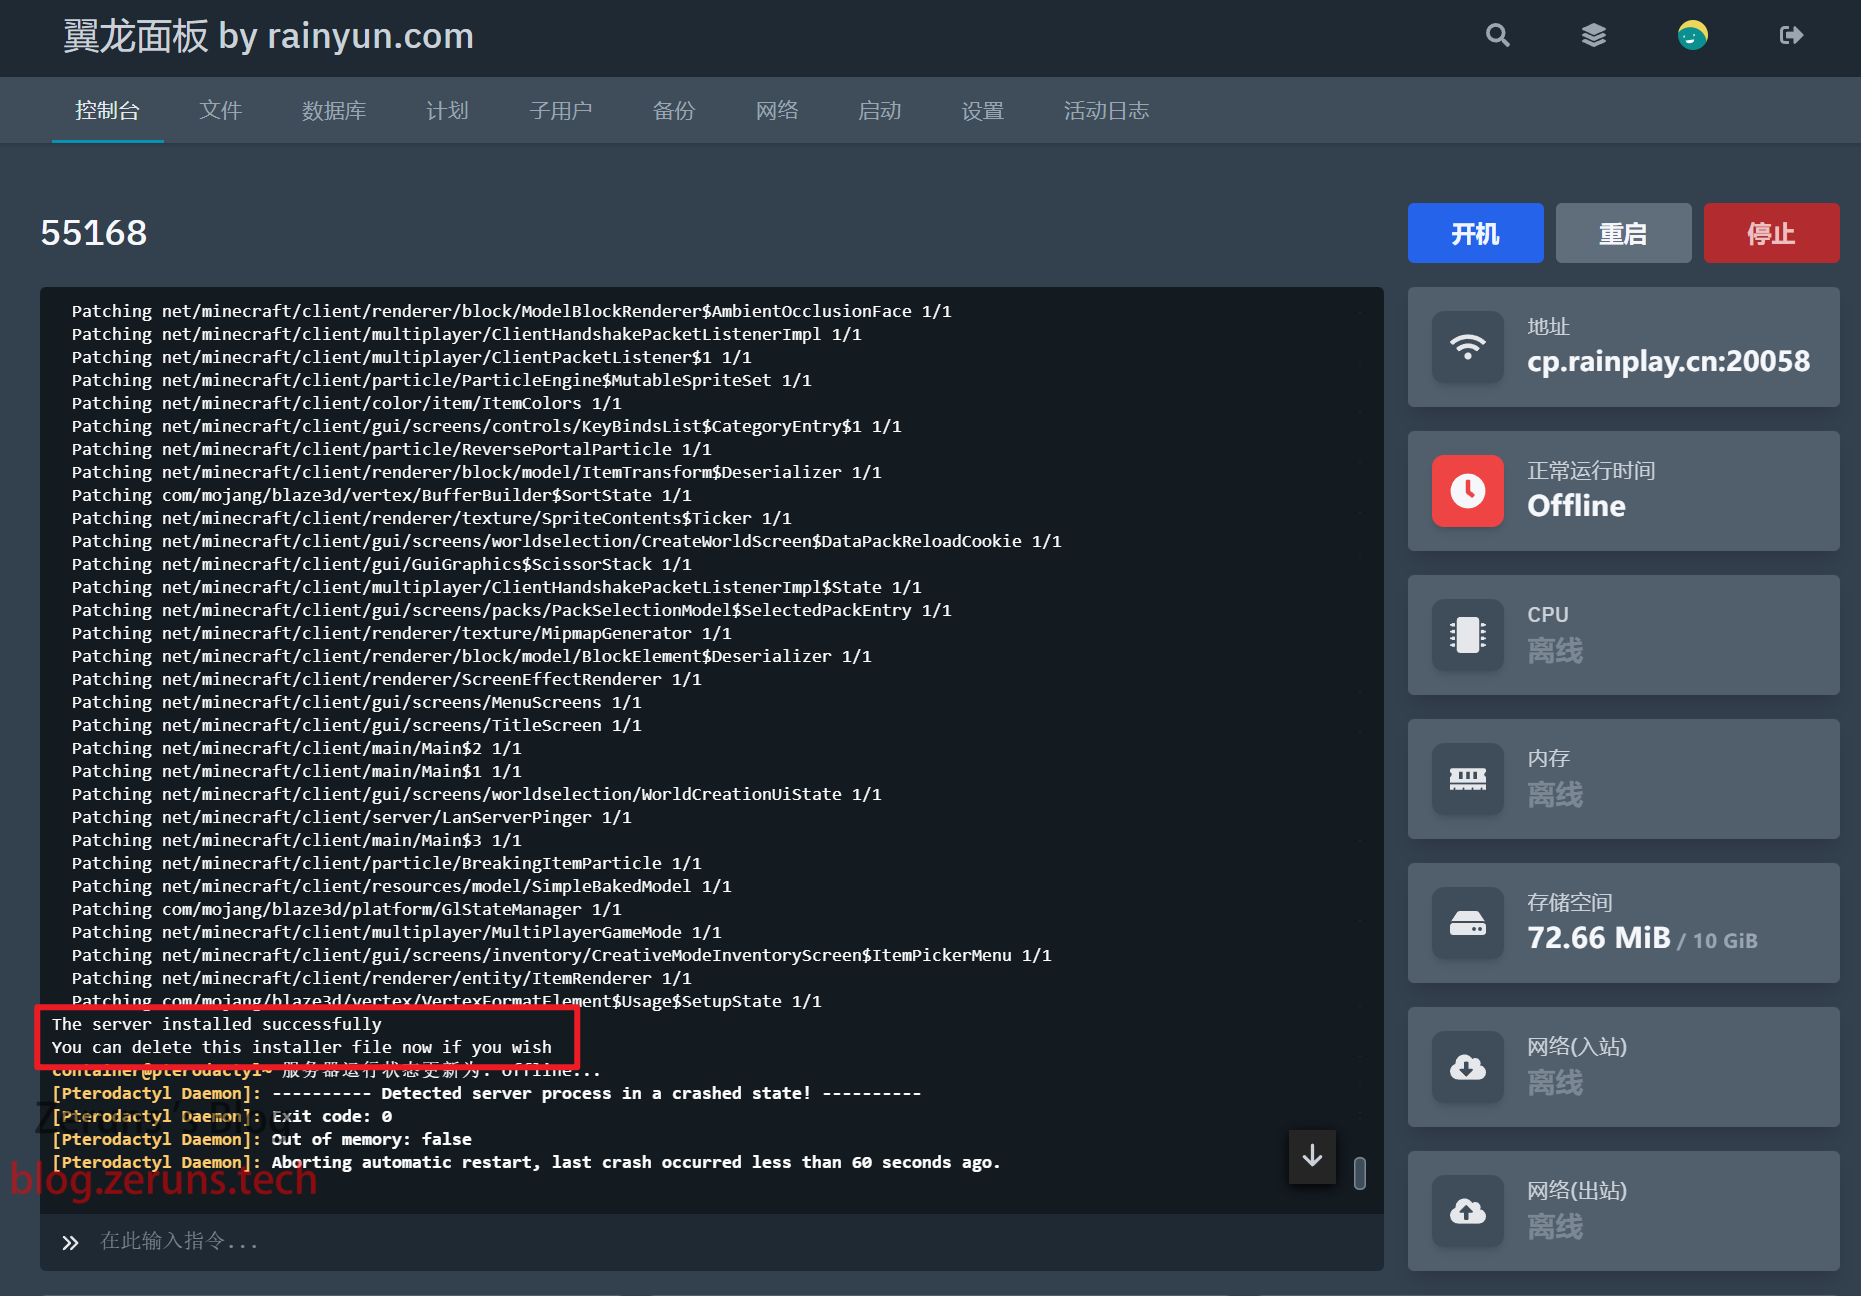Click the 72.66 MiB storage value
1861x1296 pixels.
click(x=1599, y=938)
